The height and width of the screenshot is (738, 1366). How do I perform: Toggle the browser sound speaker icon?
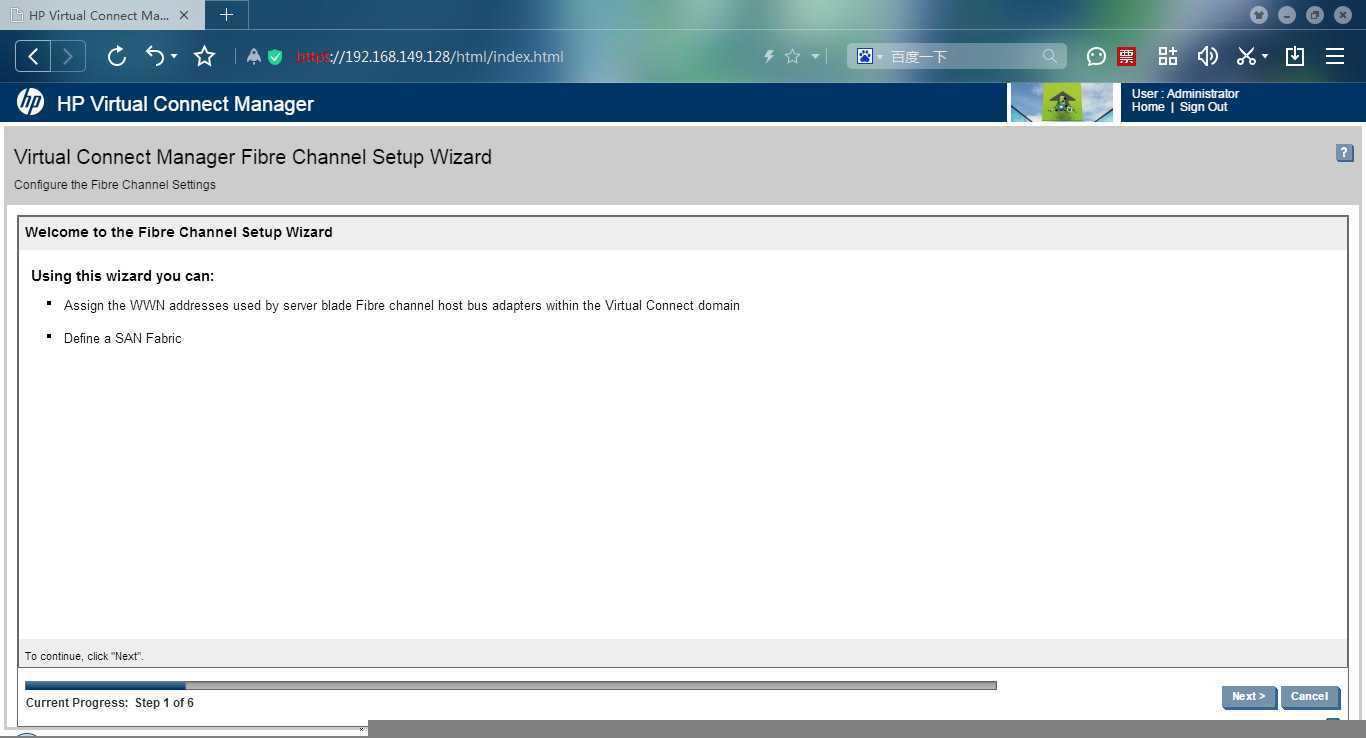(1207, 56)
